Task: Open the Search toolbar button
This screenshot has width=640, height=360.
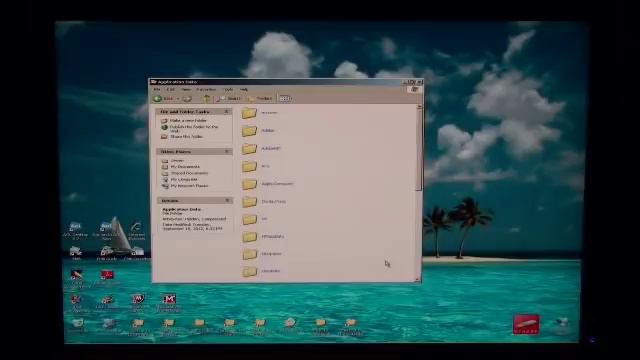Action: pyautogui.click(x=229, y=98)
